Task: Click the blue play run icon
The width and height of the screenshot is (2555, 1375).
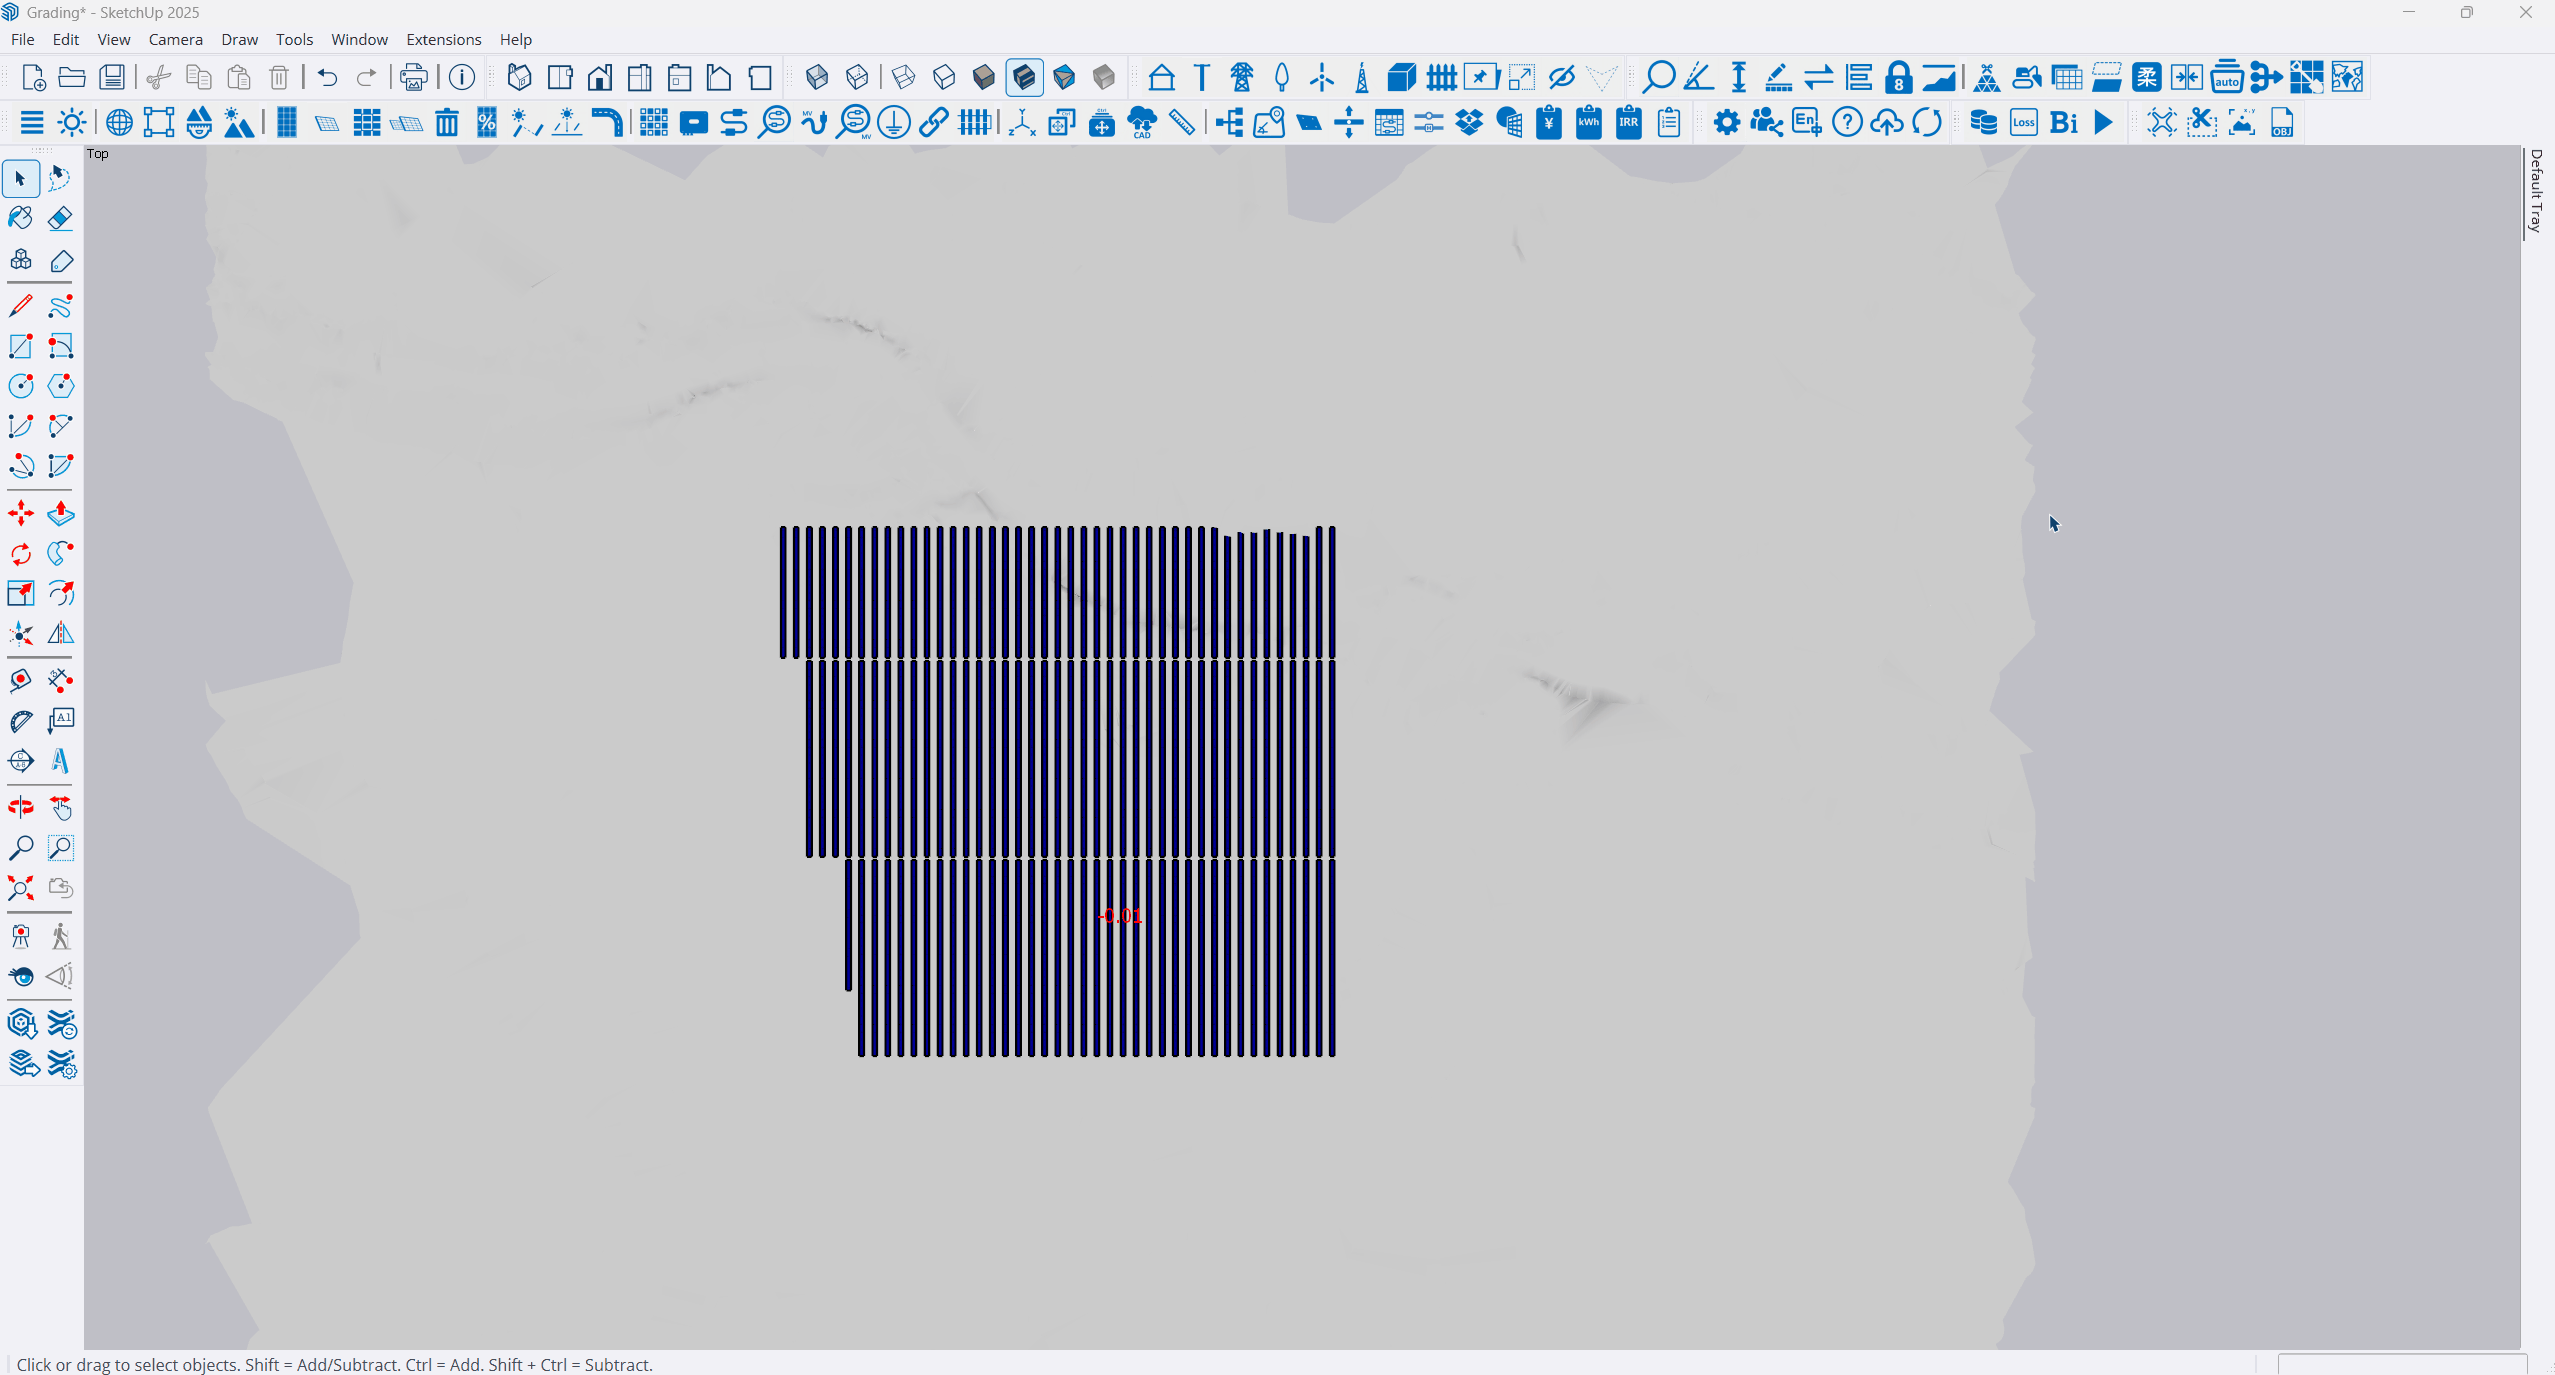Action: (2104, 123)
